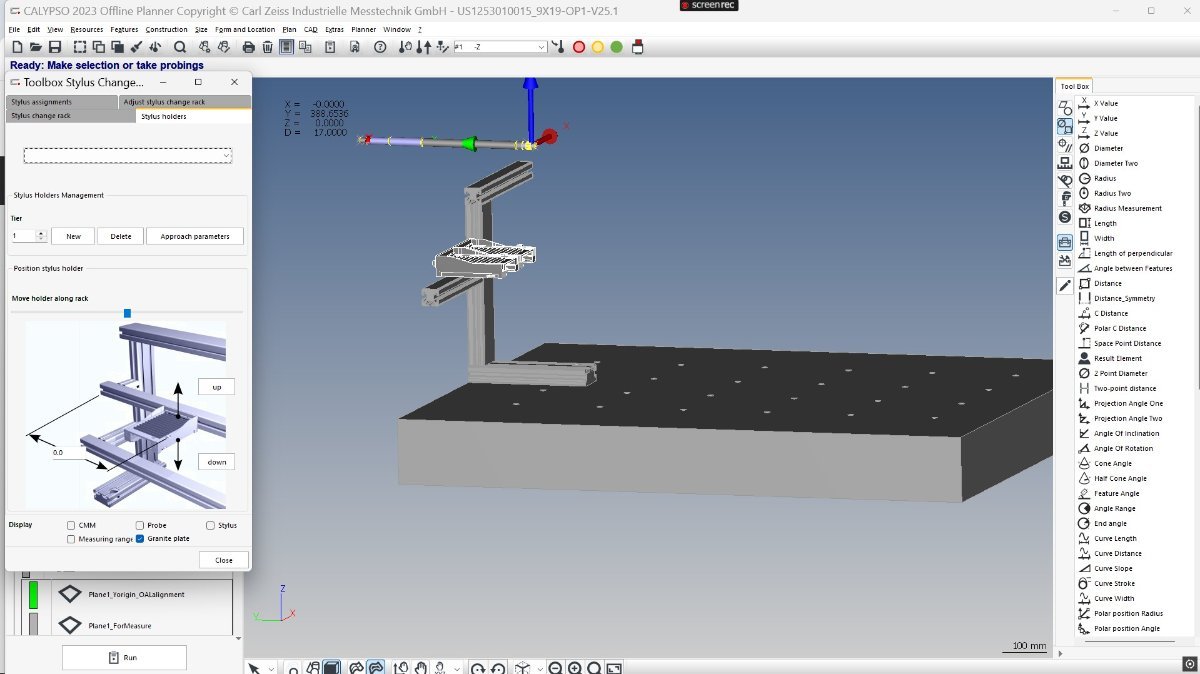Expand dropdown arrow beside pointer tool at bottom
Screen dimensions: 1200x674
click(273, 667)
